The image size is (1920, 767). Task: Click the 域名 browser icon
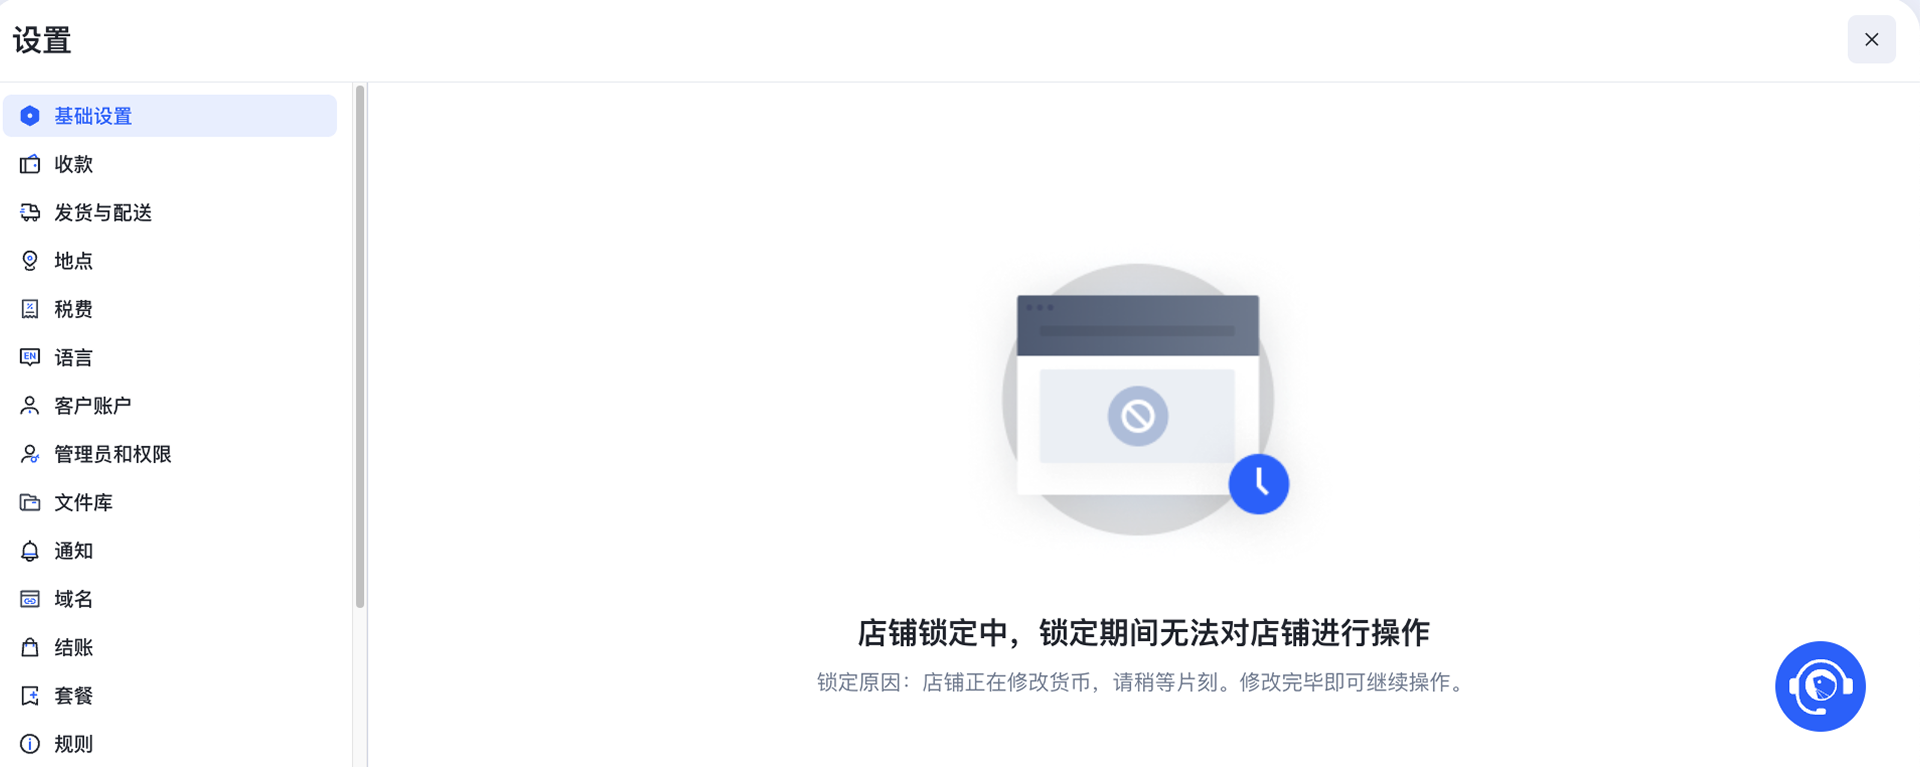pyautogui.click(x=30, y=599)
